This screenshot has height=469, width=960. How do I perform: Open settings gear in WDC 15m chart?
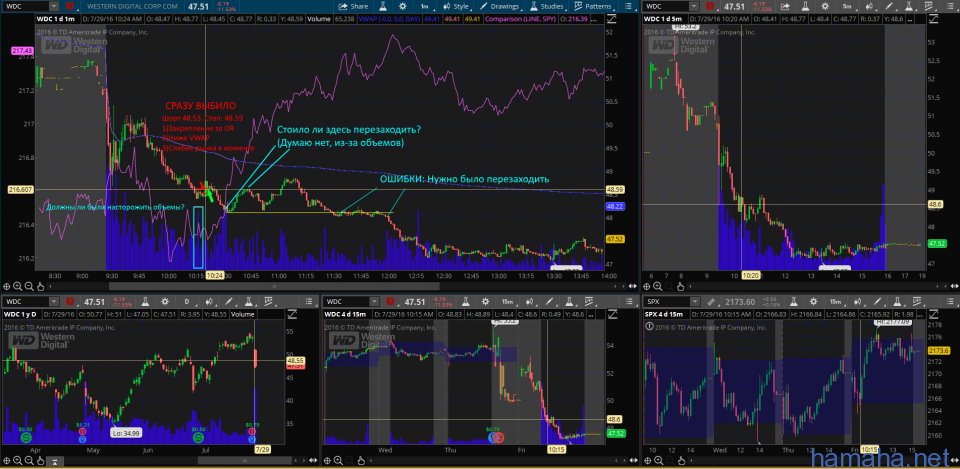[485, 301]
